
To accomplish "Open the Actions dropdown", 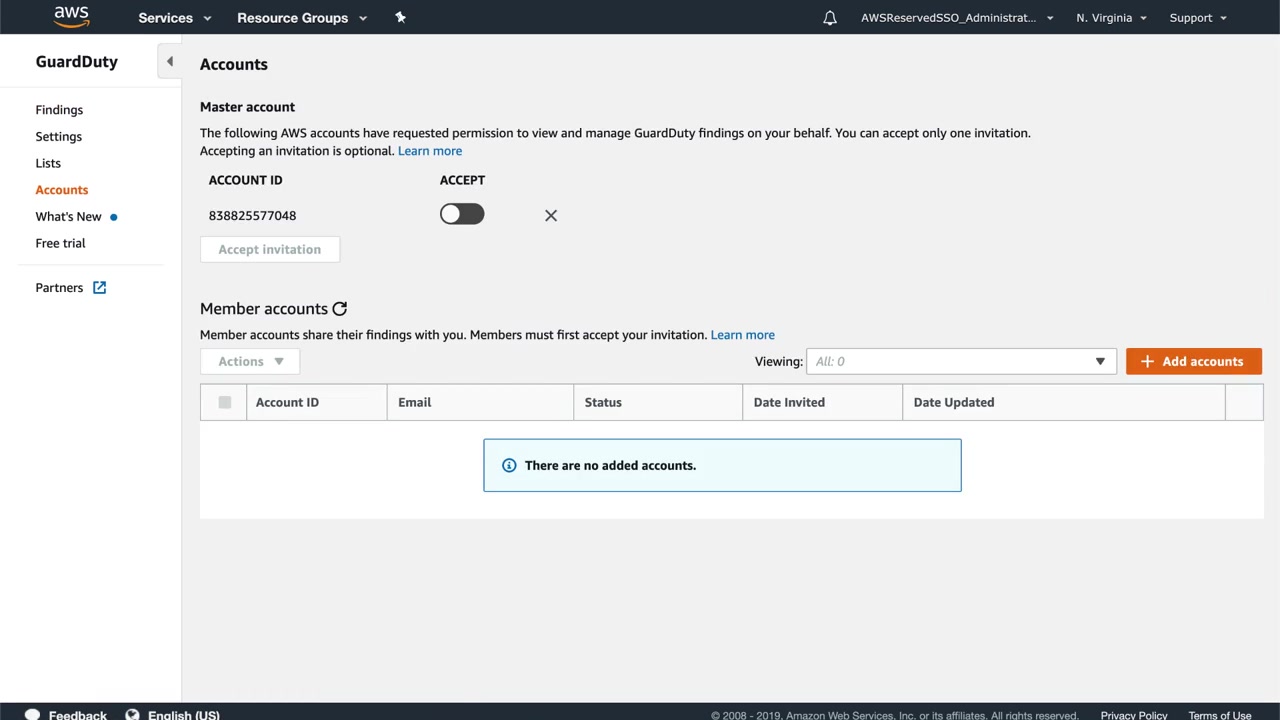I will click(x=250, y=361).
